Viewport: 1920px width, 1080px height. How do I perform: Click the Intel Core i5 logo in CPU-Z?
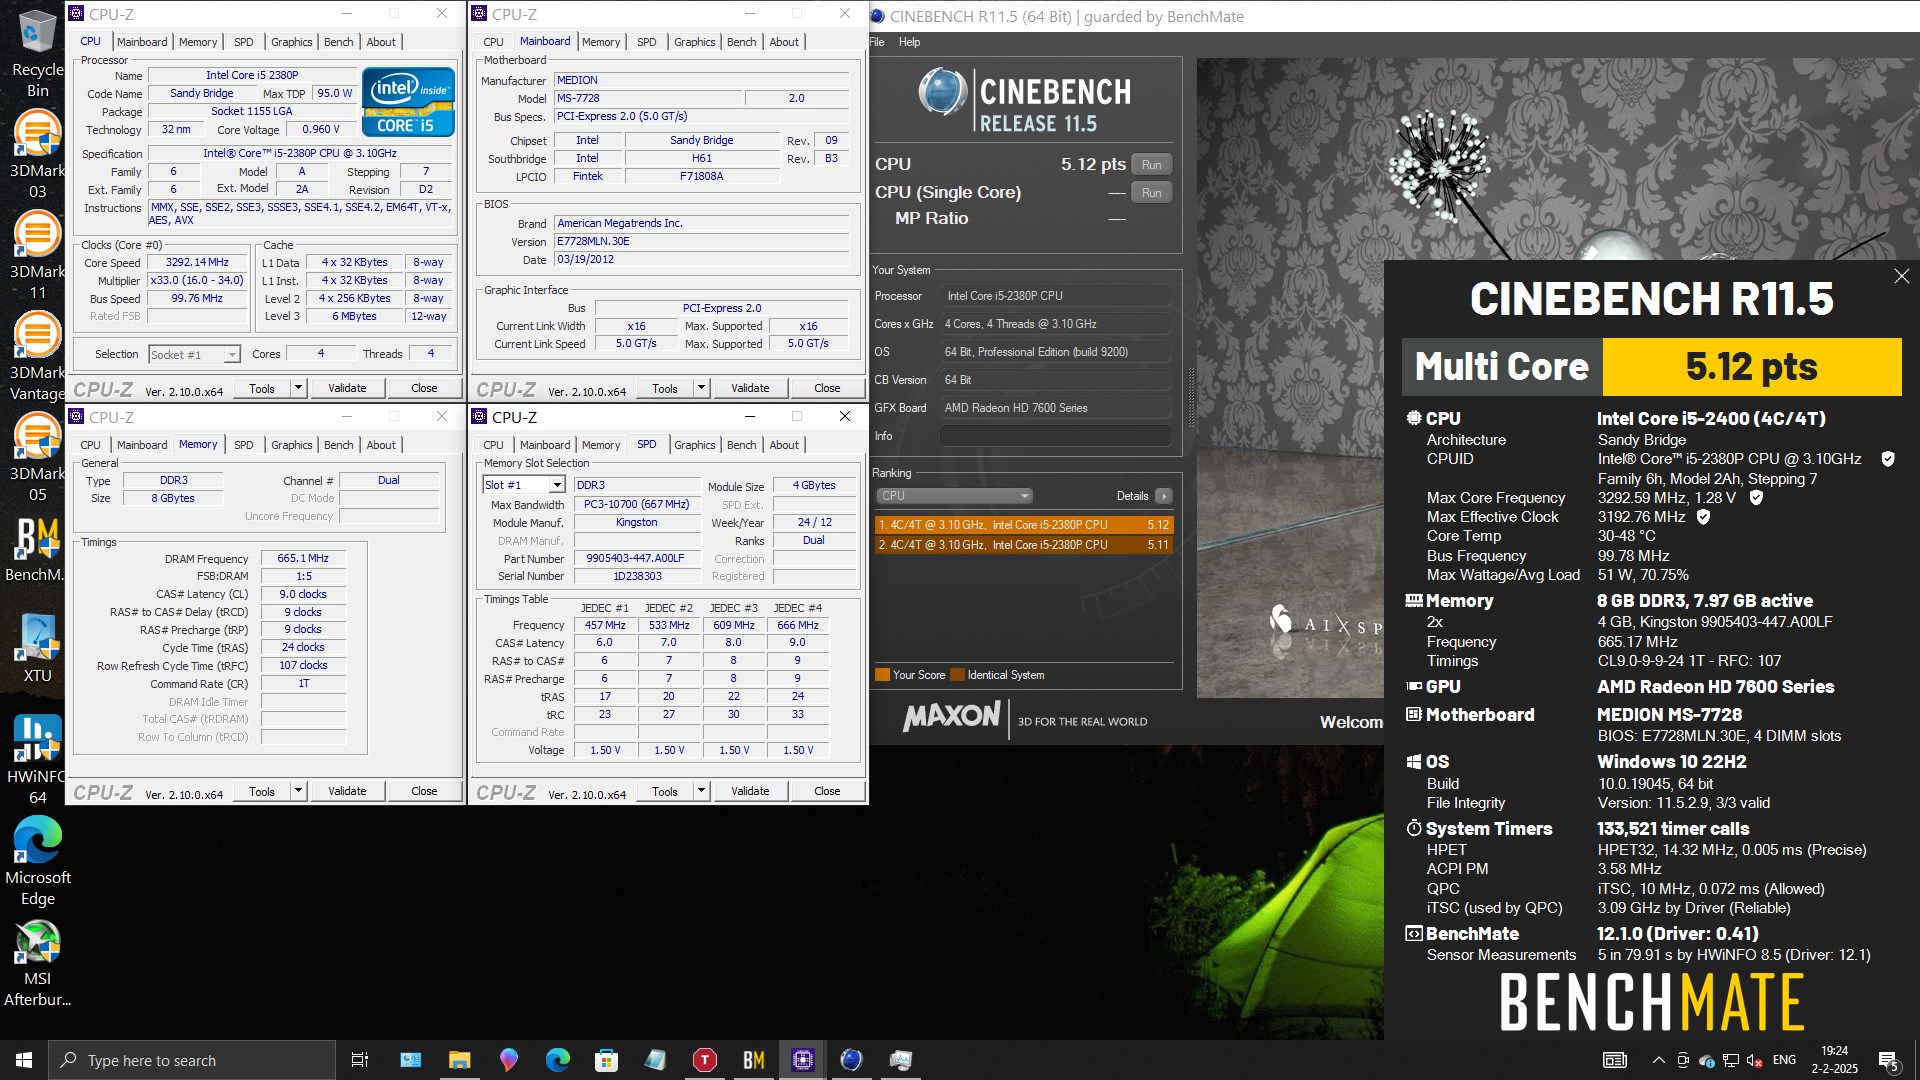point(408,101)
